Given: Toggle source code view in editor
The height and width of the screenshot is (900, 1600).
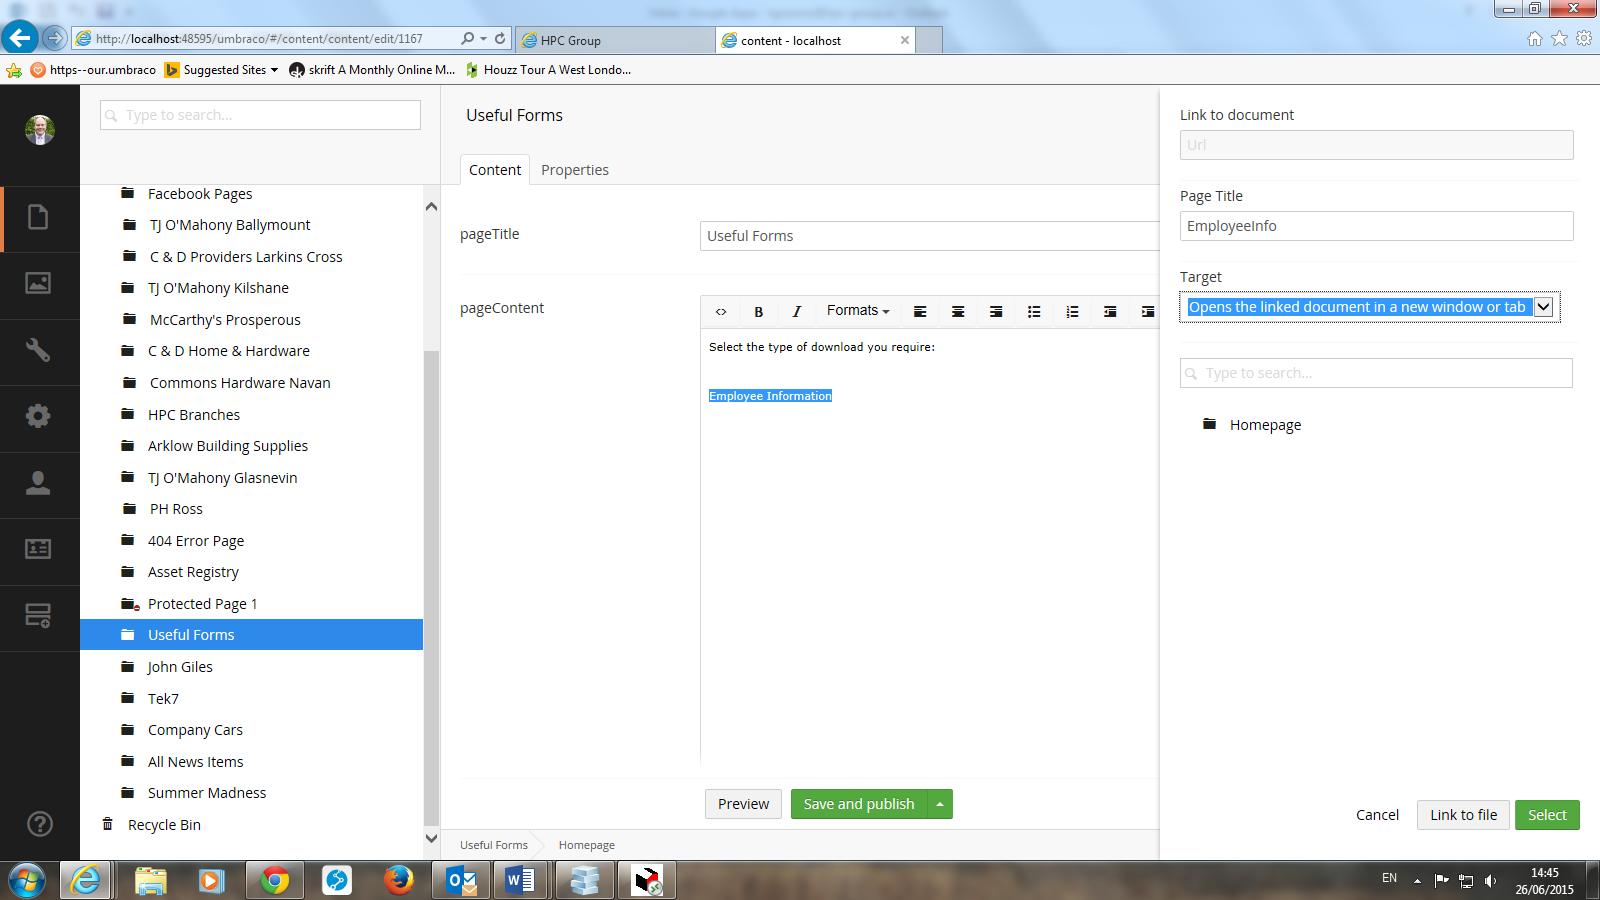Looking at the screenshot, I should [721, 312].
